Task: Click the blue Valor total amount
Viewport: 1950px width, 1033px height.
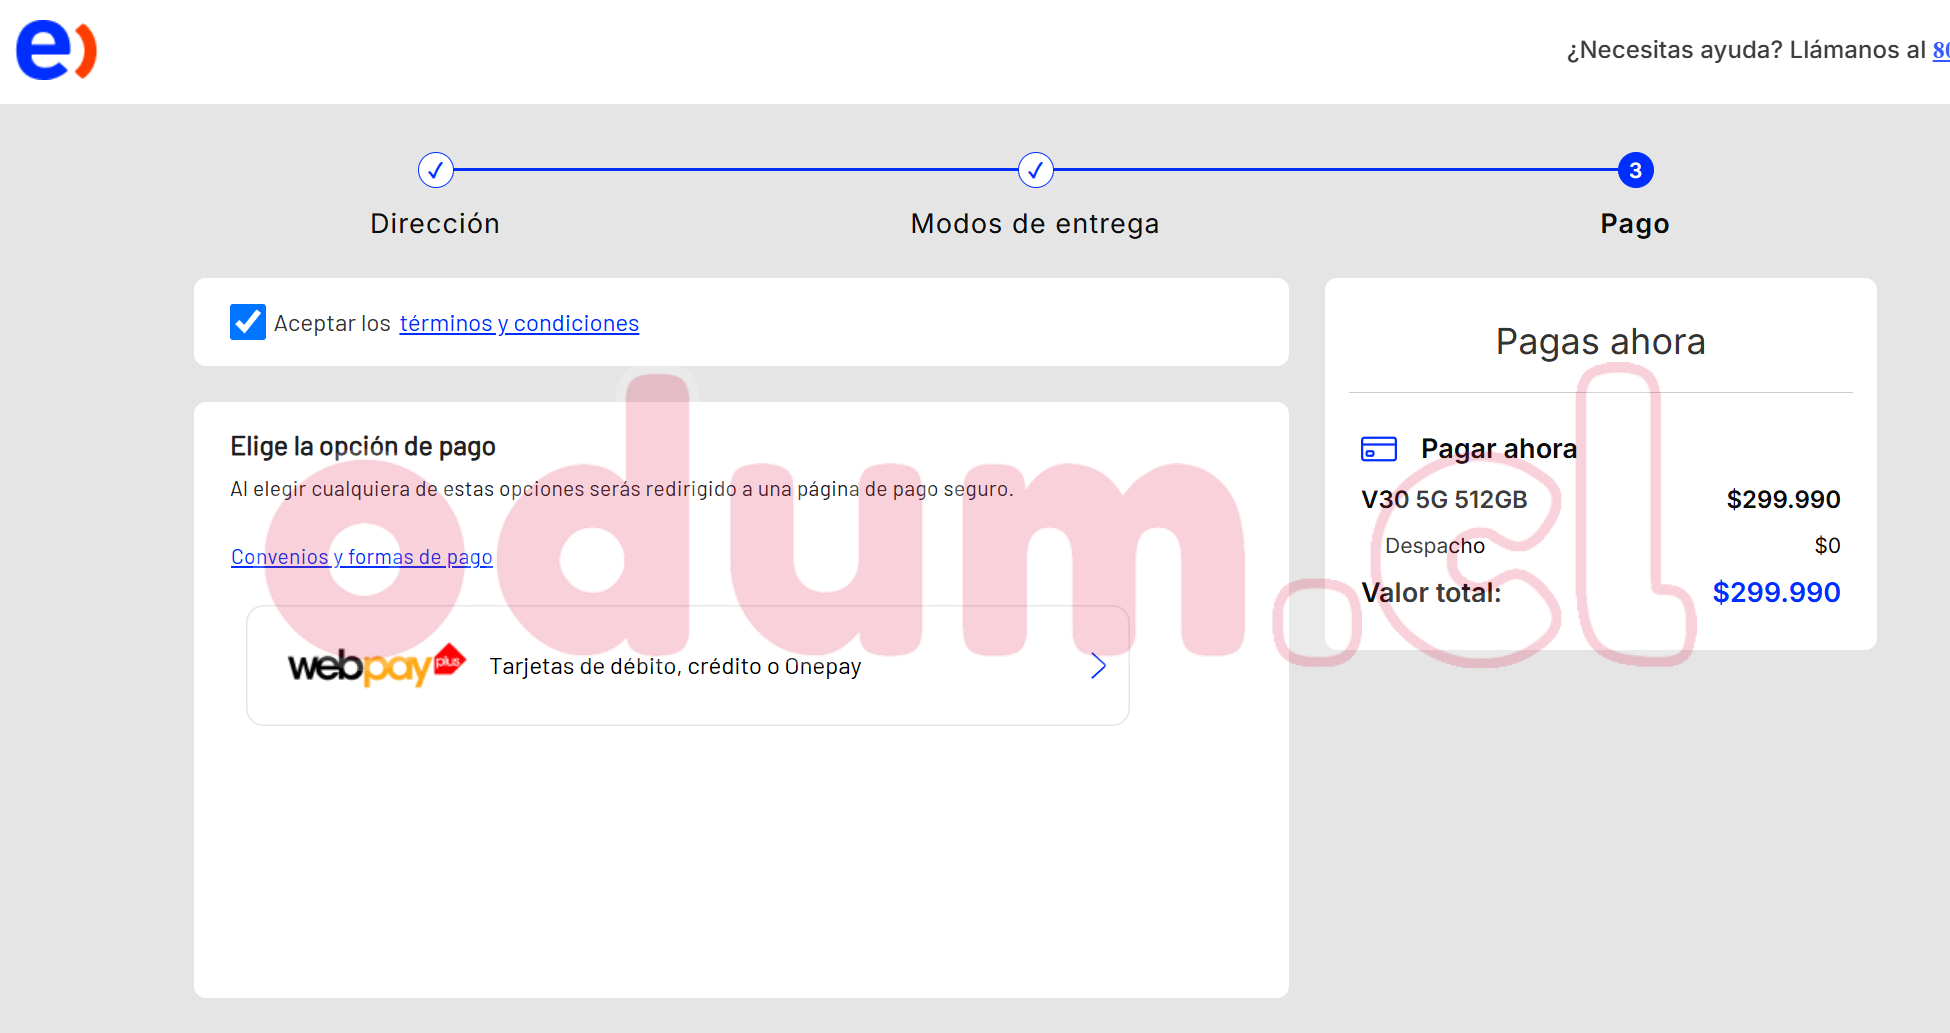Action: pyautogui.click(x=1776, y=592)
